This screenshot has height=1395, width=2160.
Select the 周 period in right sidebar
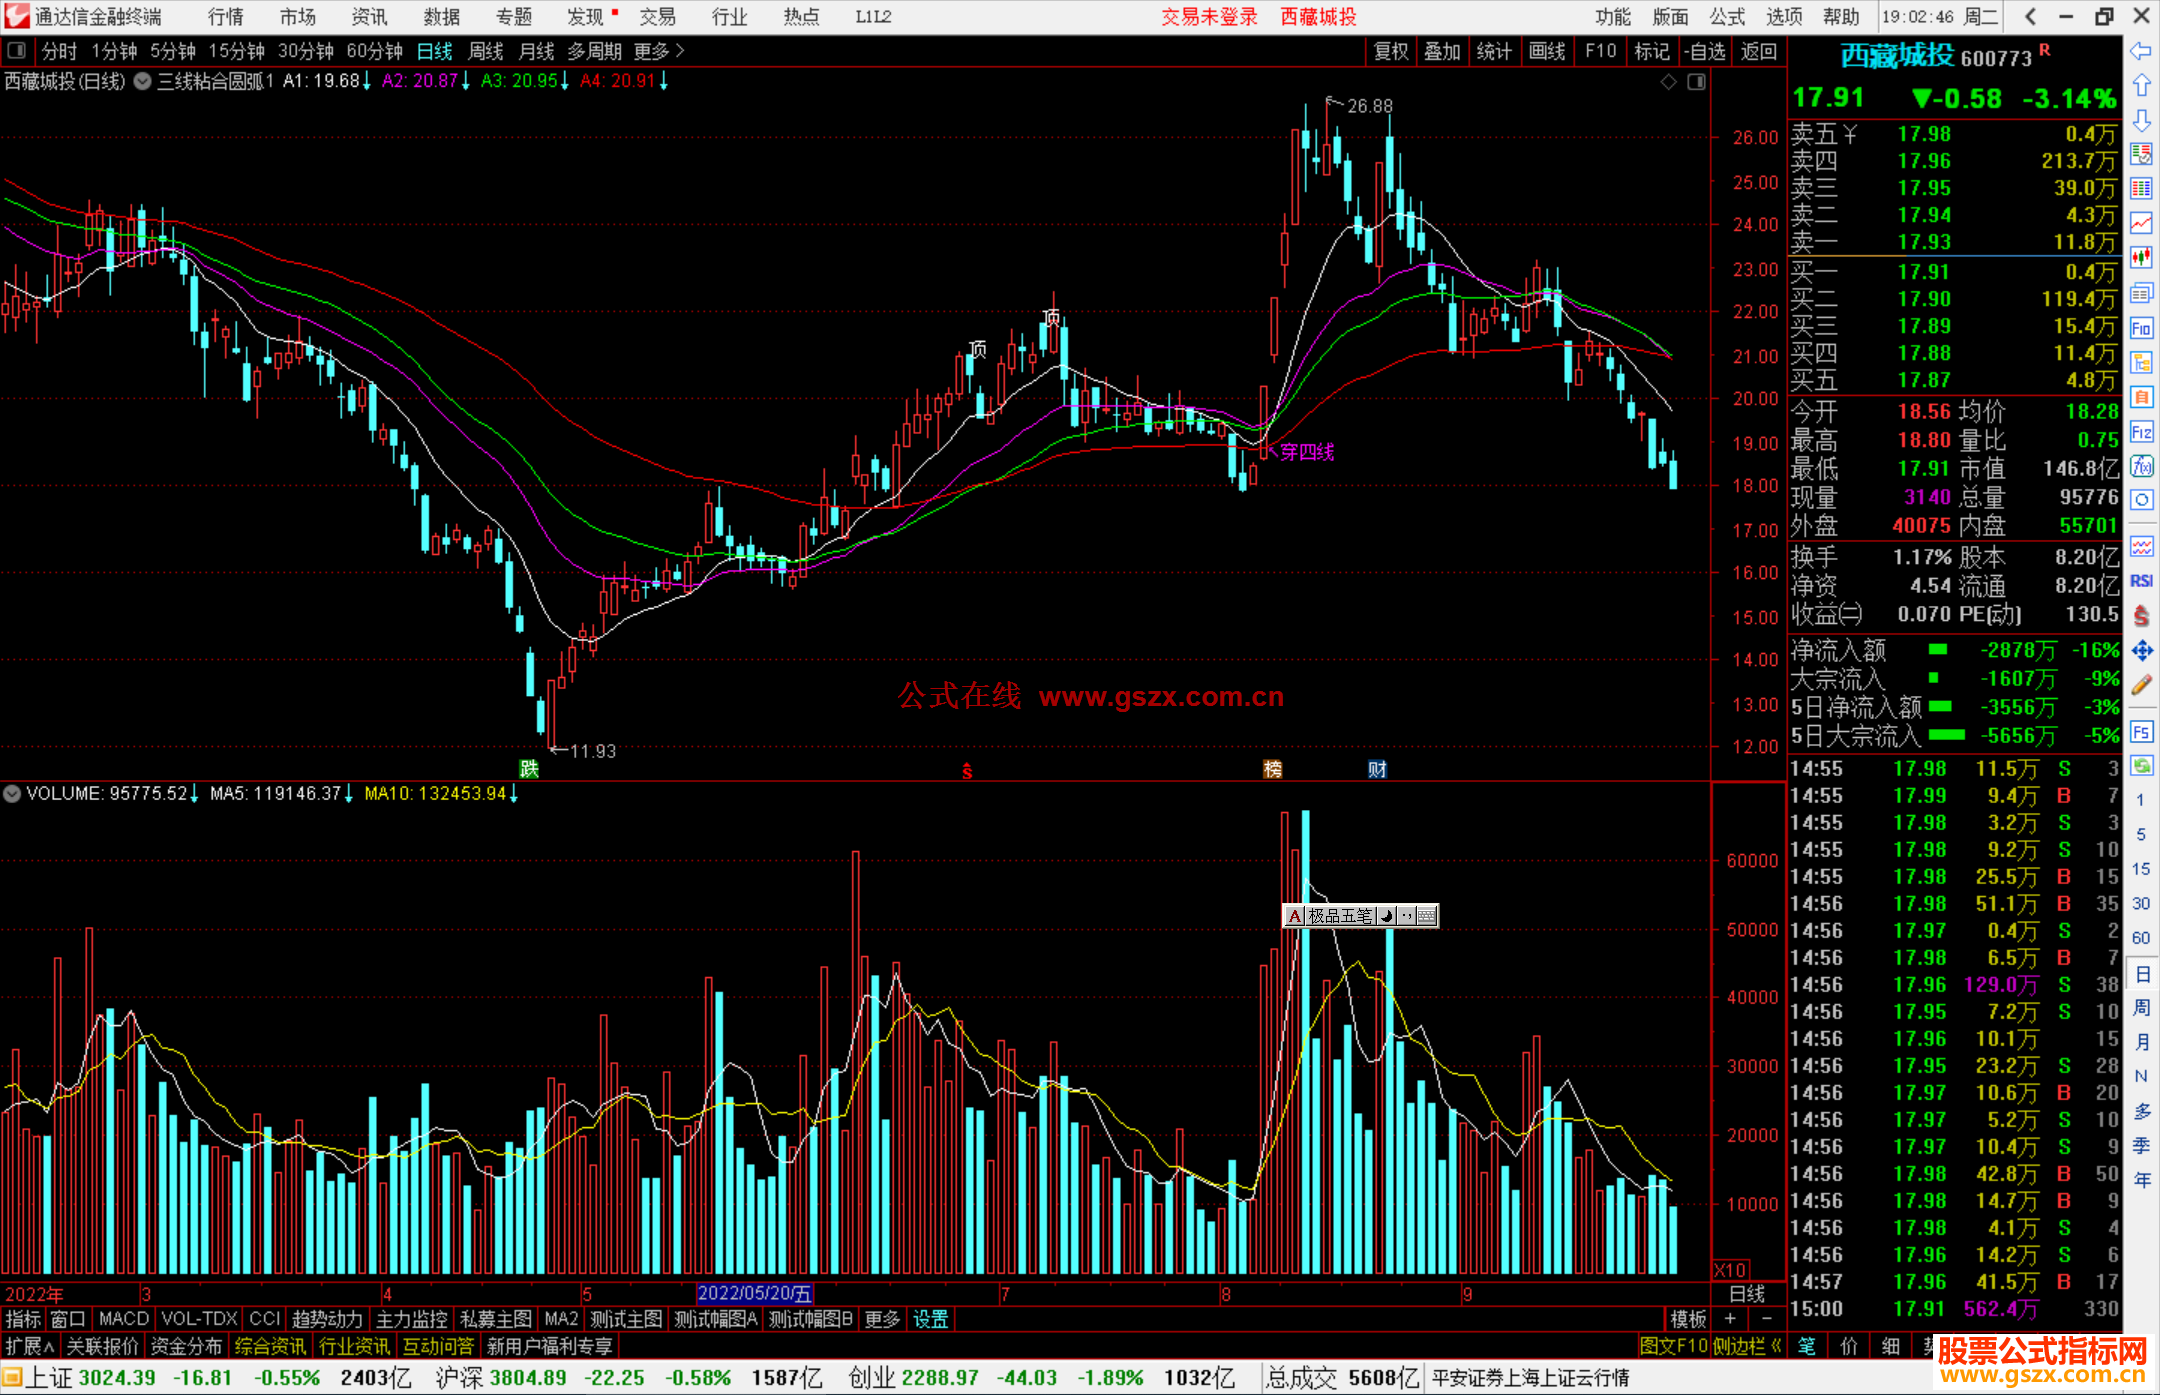pos(2141,1008)
